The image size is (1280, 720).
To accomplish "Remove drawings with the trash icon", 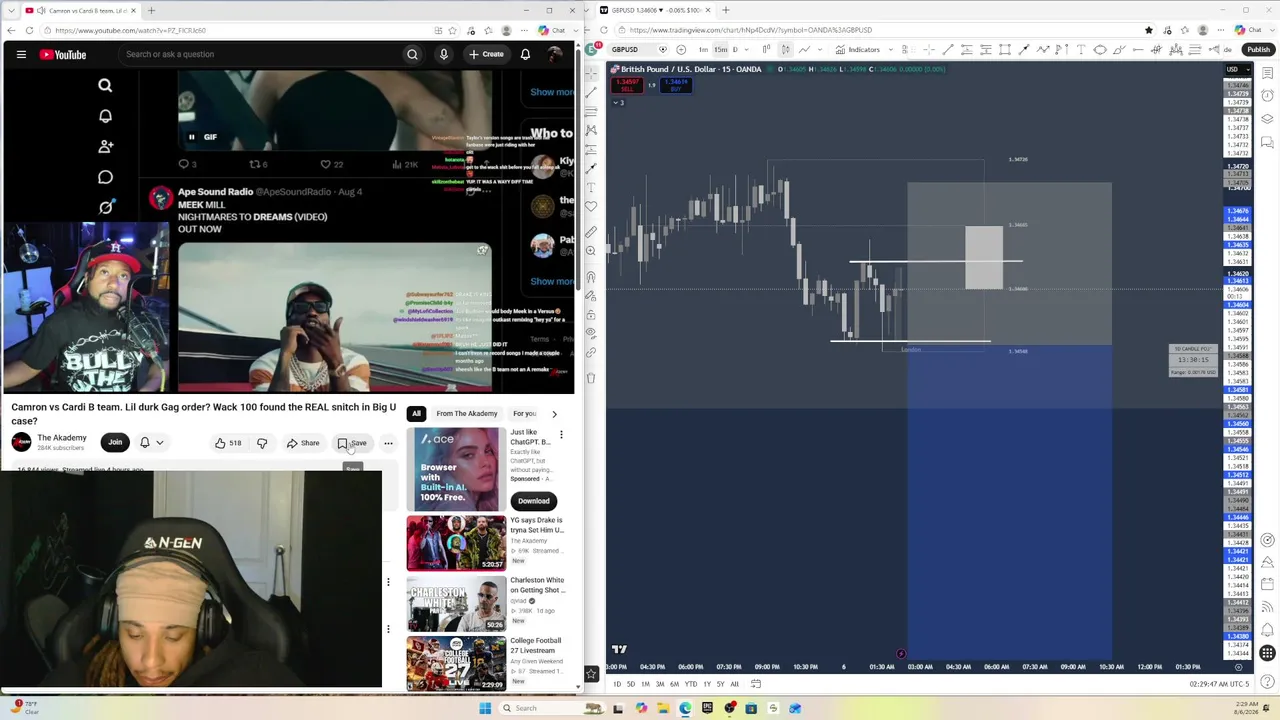I will [591, 378].
